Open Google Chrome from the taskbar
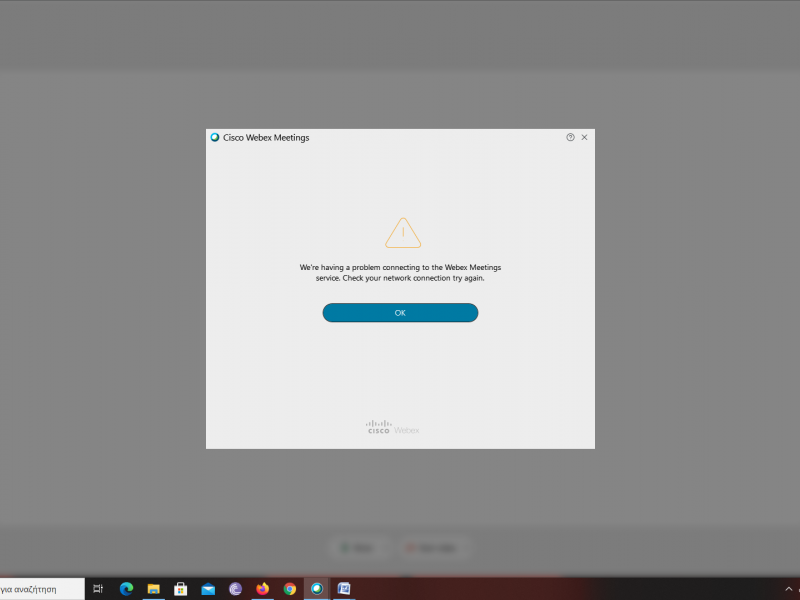Screen dimensions: 800x600 point(289,588)
